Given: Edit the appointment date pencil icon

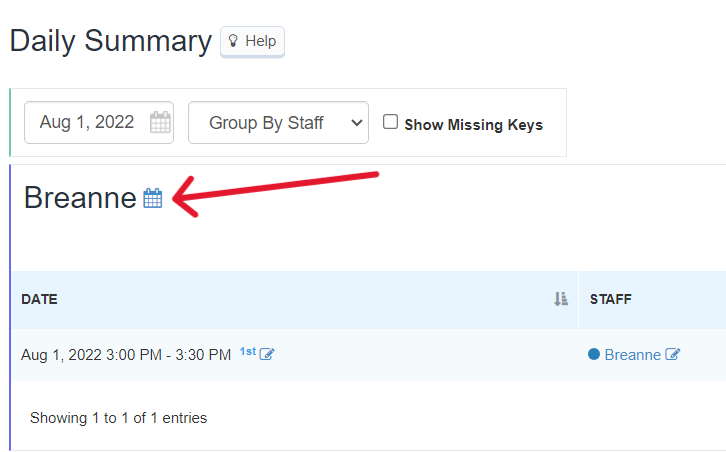Looking at the screenshot, I should 267,354.
